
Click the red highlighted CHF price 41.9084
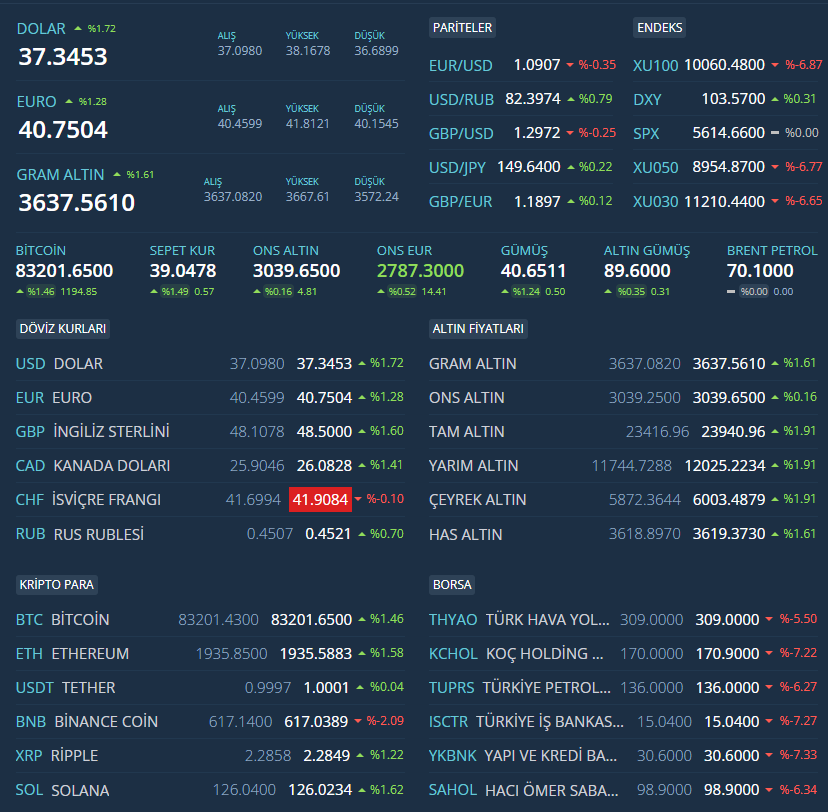320,500
